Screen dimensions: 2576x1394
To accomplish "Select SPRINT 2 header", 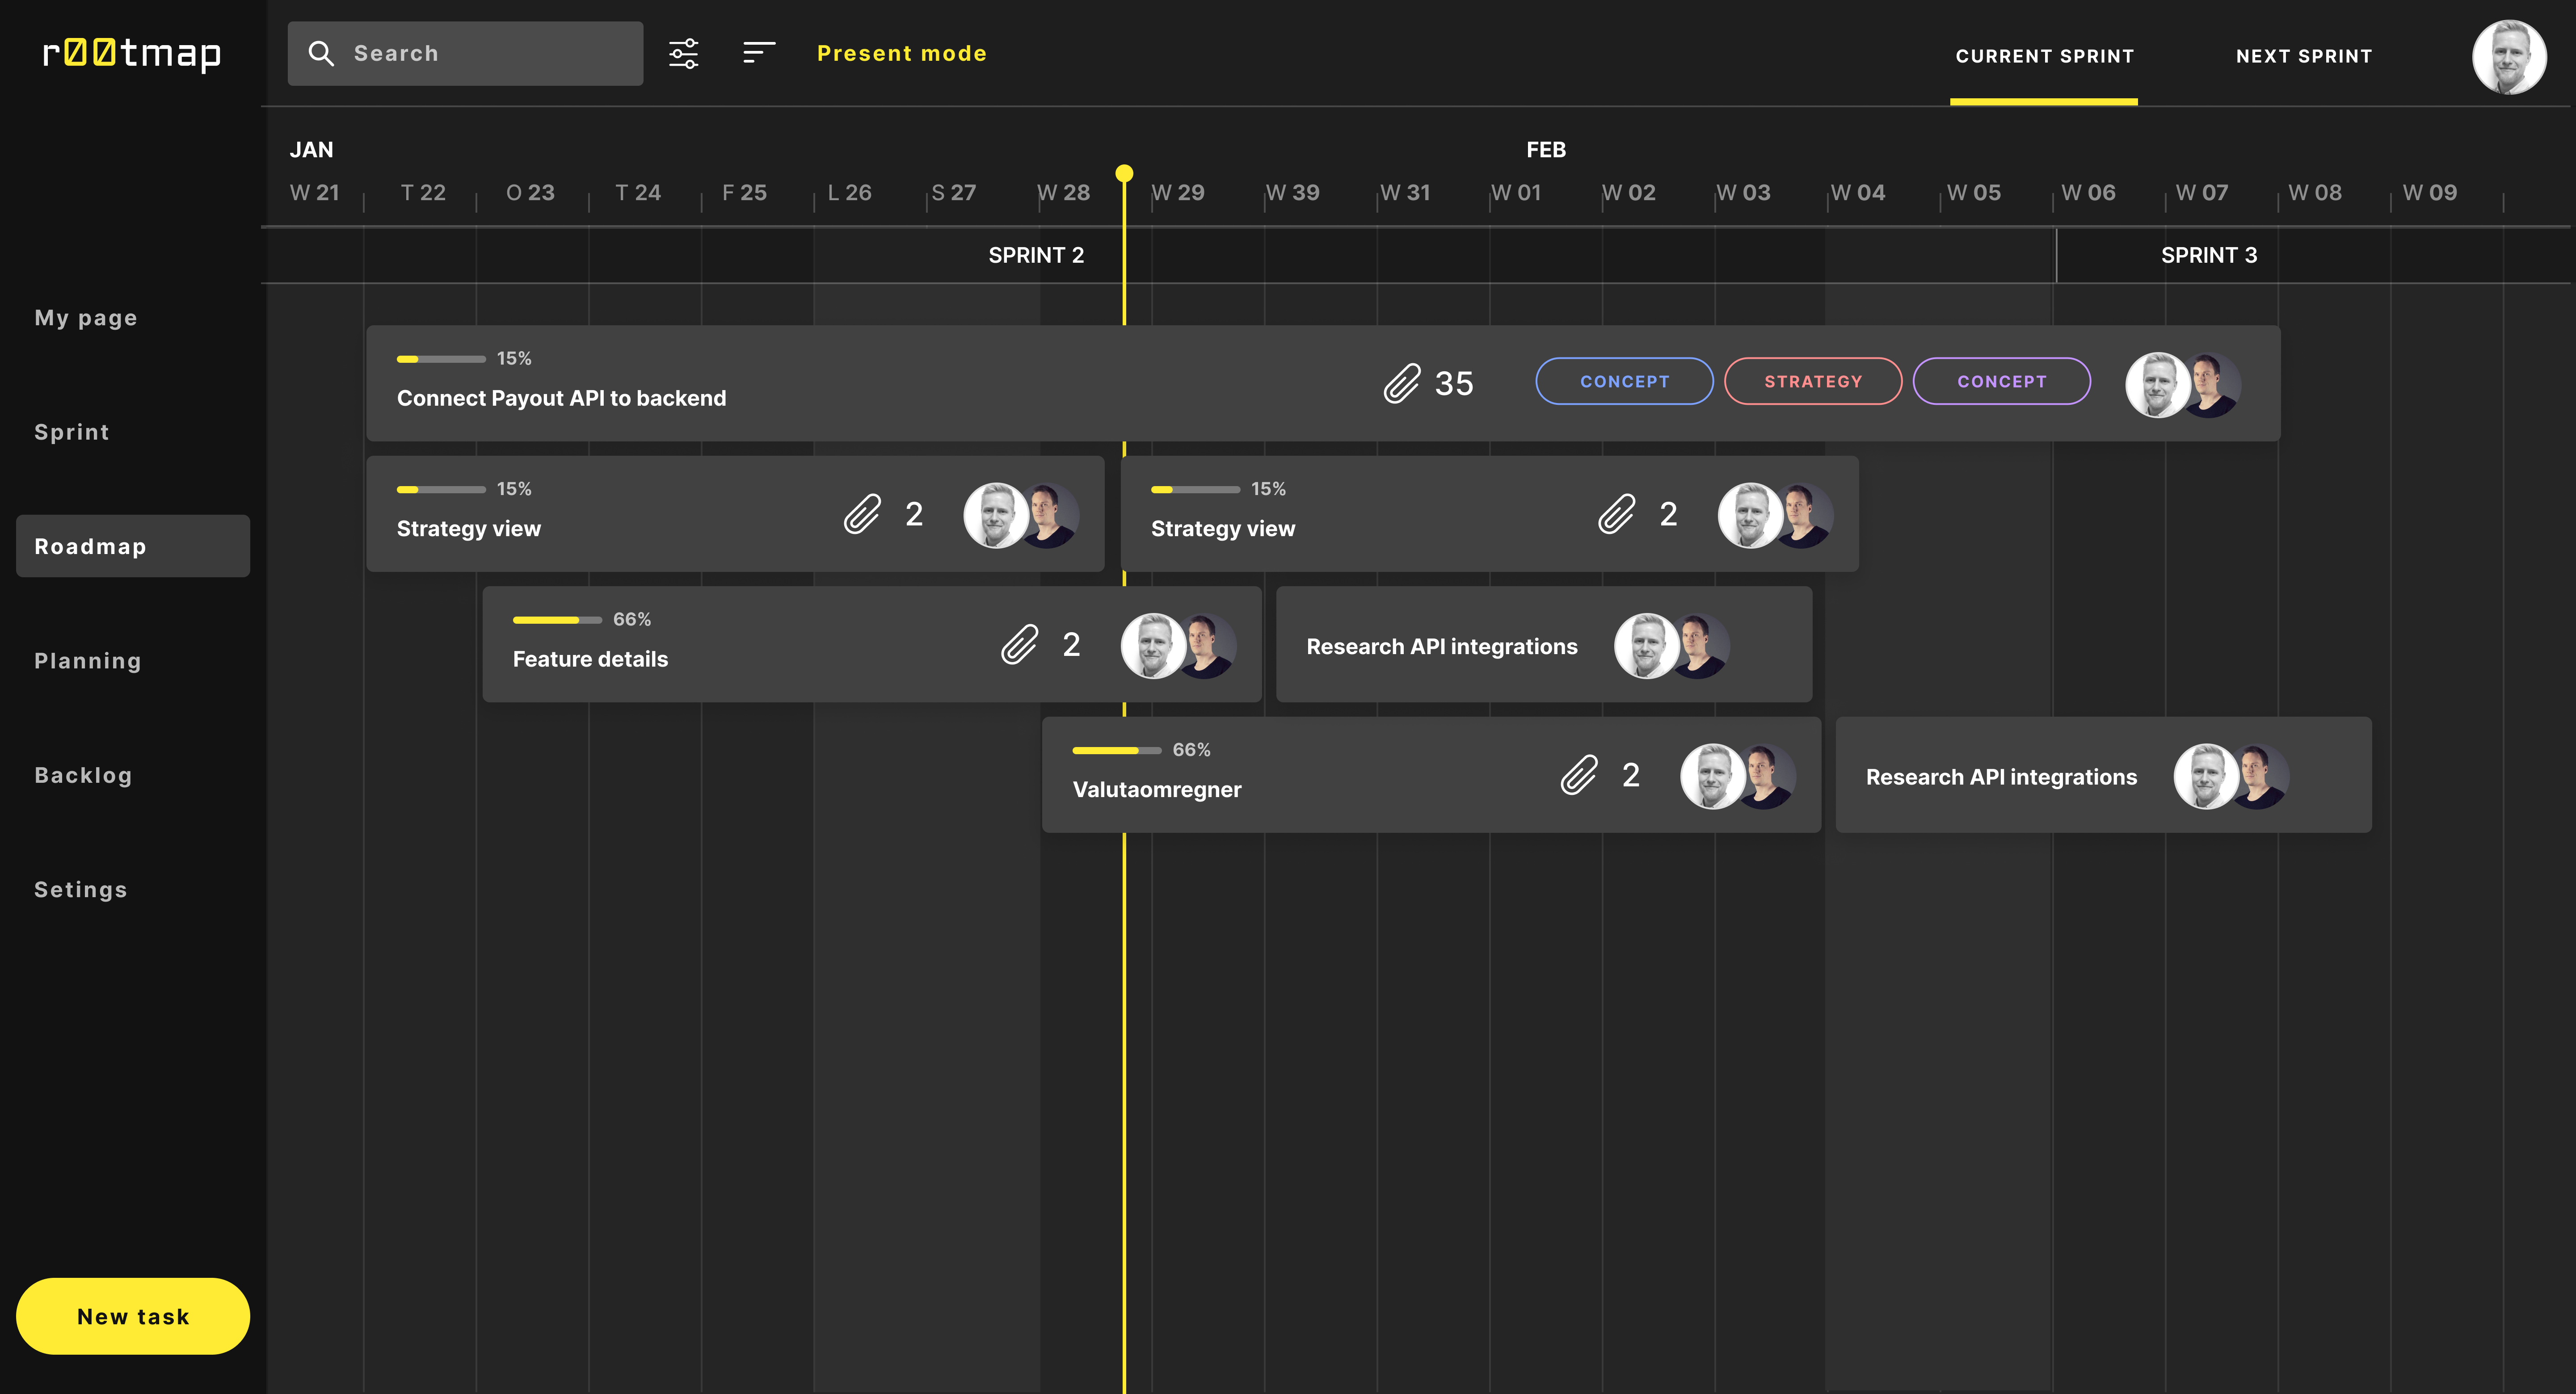I will click(1036, 255).
